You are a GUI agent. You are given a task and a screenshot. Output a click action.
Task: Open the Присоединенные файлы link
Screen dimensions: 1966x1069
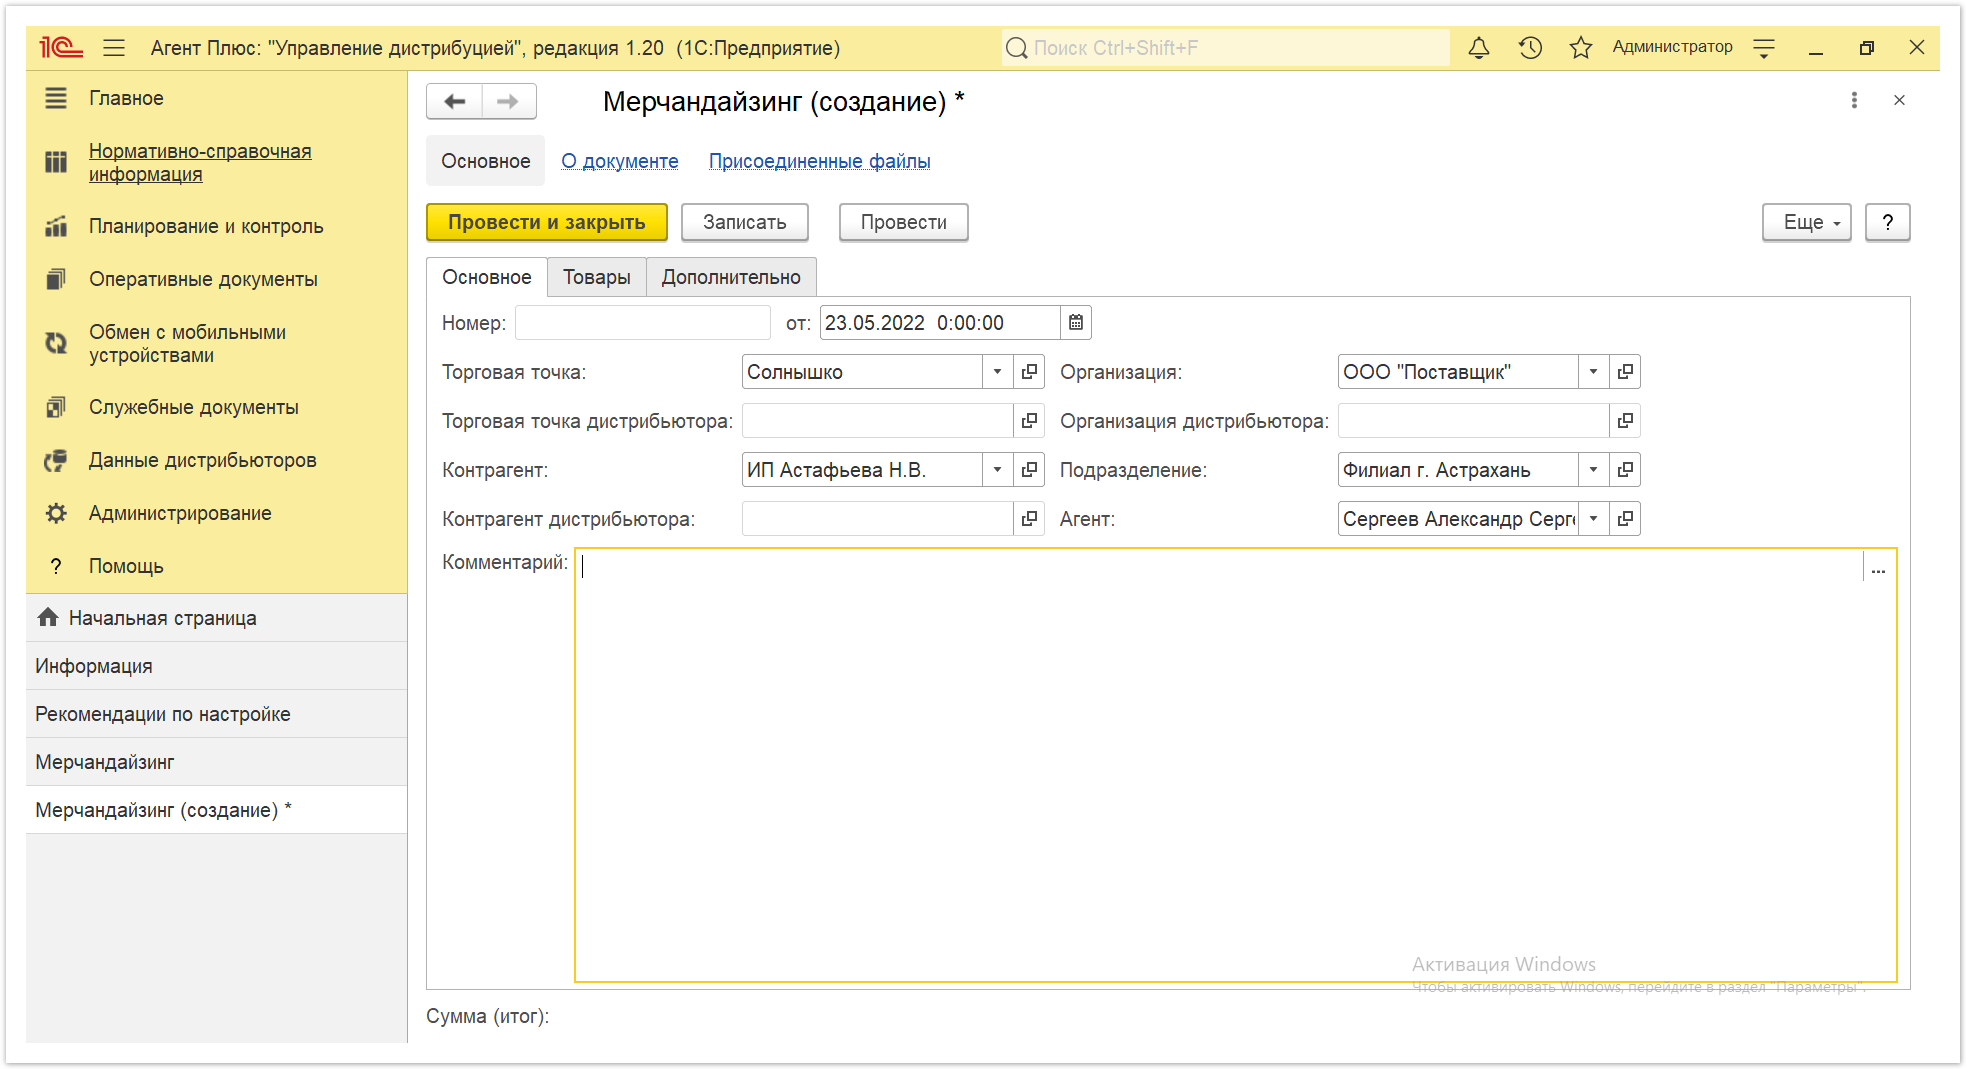pos(819,161)
